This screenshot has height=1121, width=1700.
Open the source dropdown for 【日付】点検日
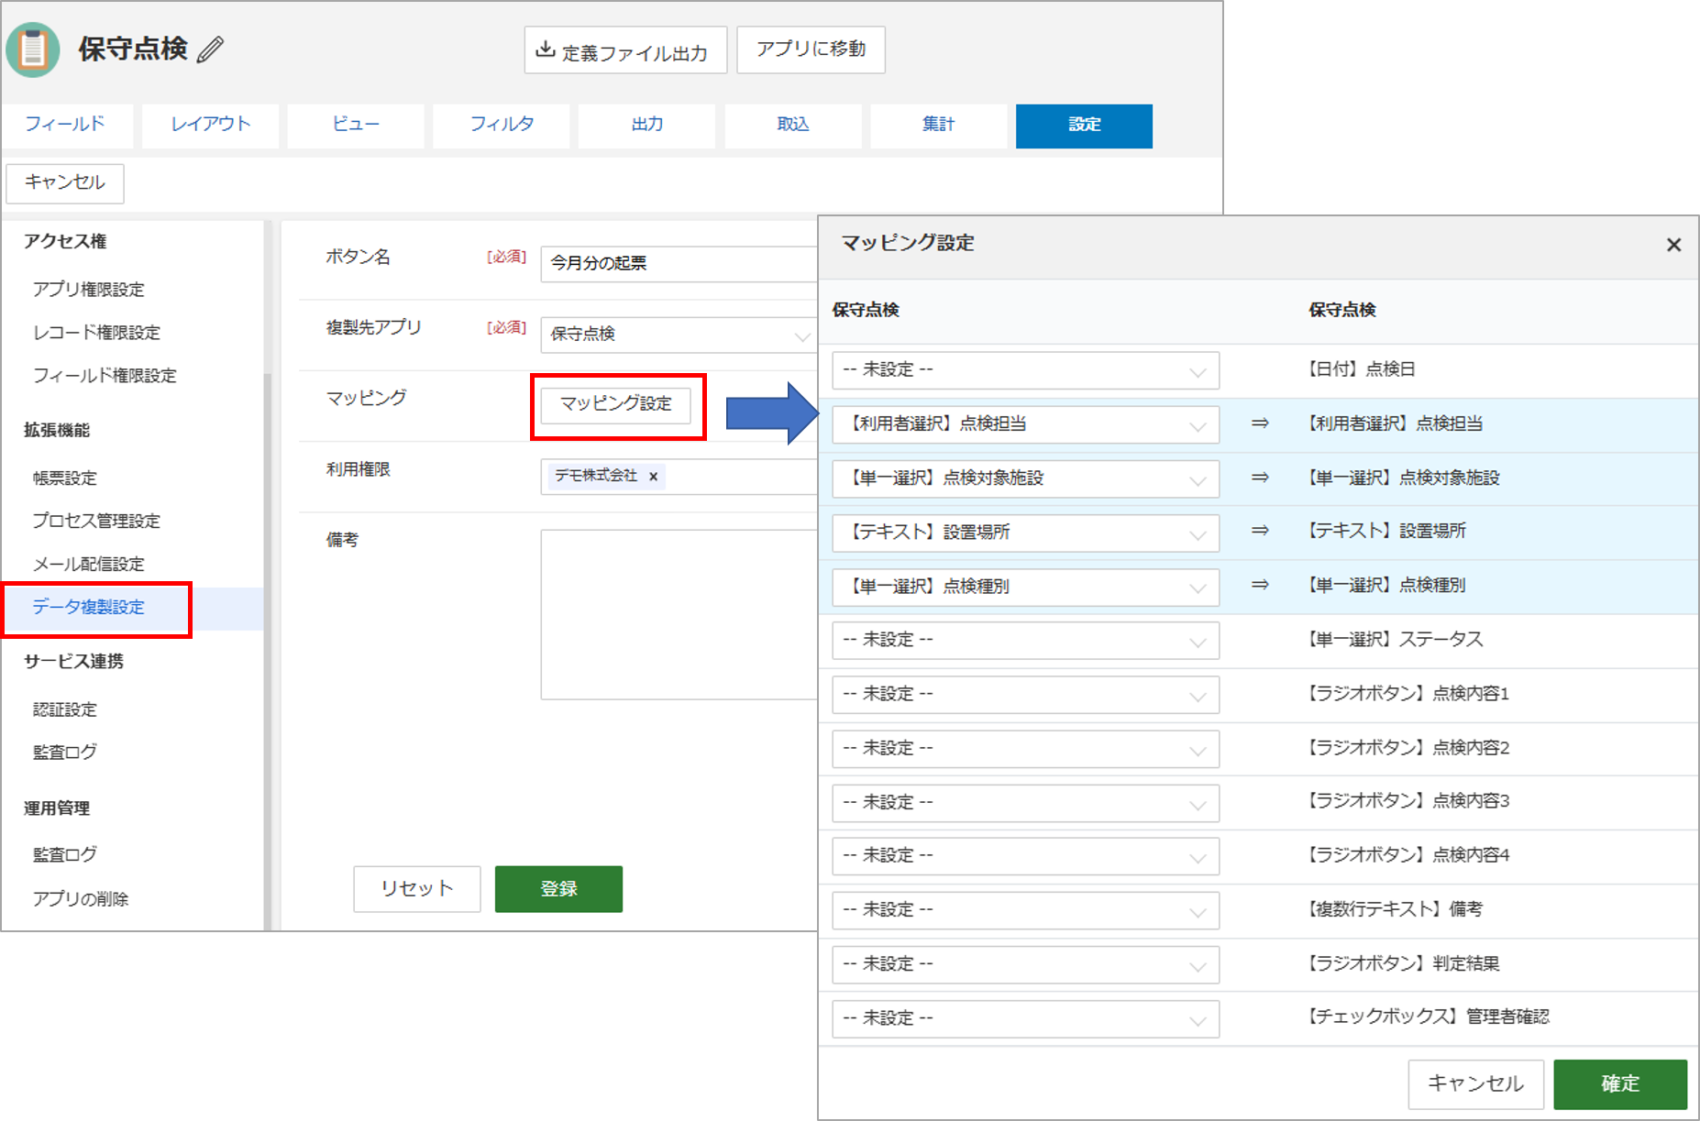click(1025, 370)
